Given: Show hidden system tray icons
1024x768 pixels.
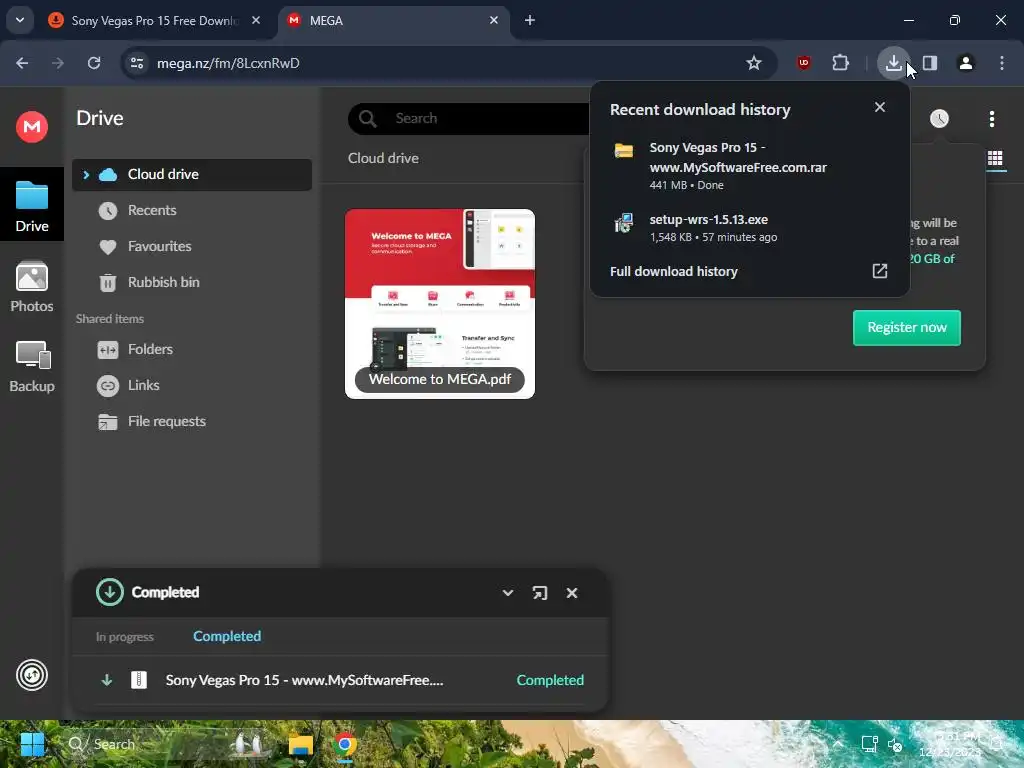Looking at the screenshot, I should 838,744.
